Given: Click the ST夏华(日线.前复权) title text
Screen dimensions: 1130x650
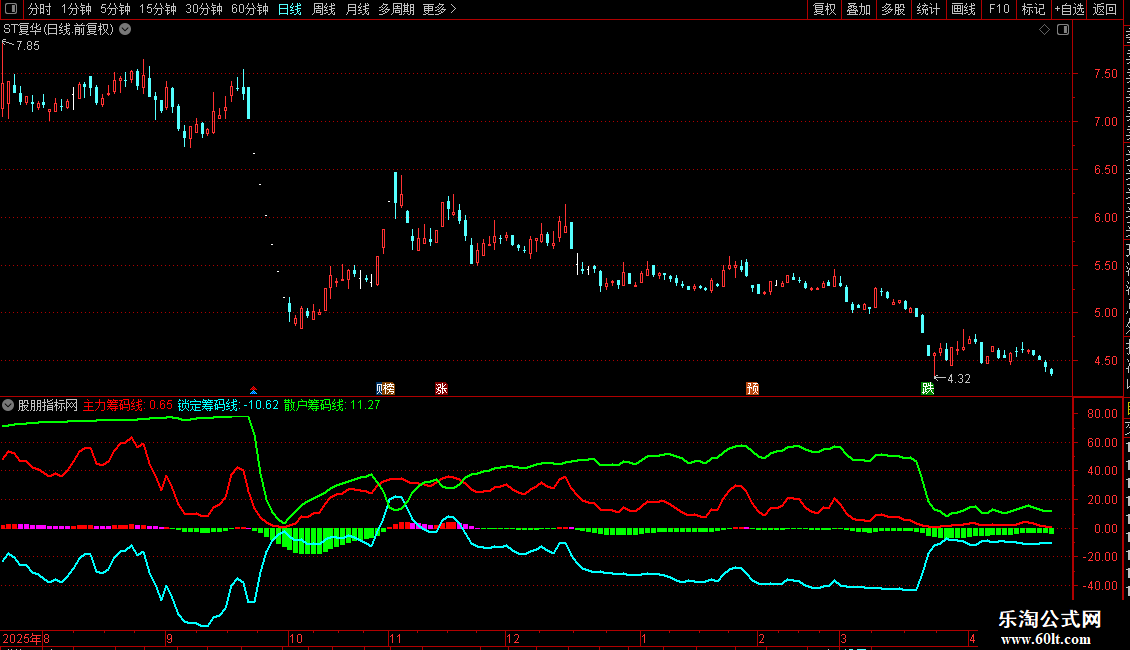Looking at the screenshot, I should (58, 30).
